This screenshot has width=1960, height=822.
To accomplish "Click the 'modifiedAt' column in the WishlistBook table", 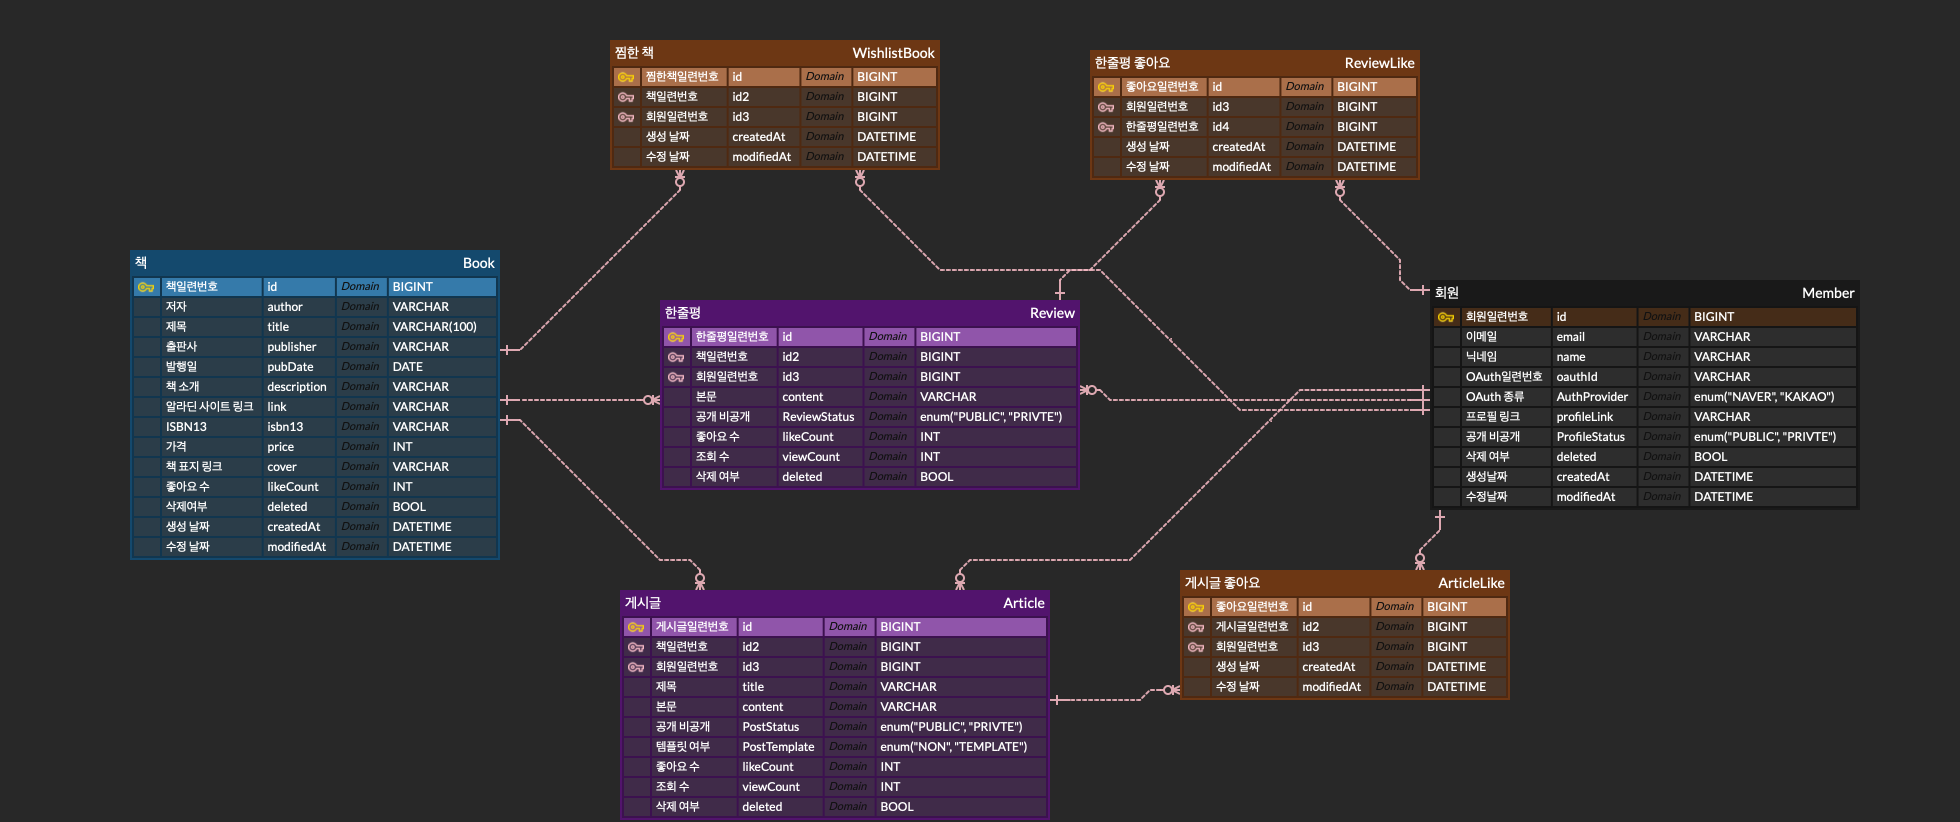I will coord(764,157).
